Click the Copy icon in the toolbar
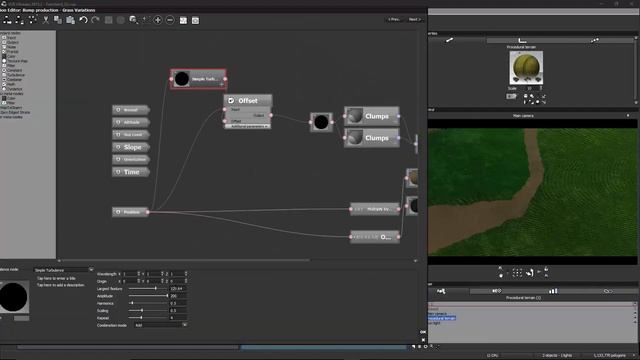Viewport: 640px width, 360px height. tap(58, 20)
